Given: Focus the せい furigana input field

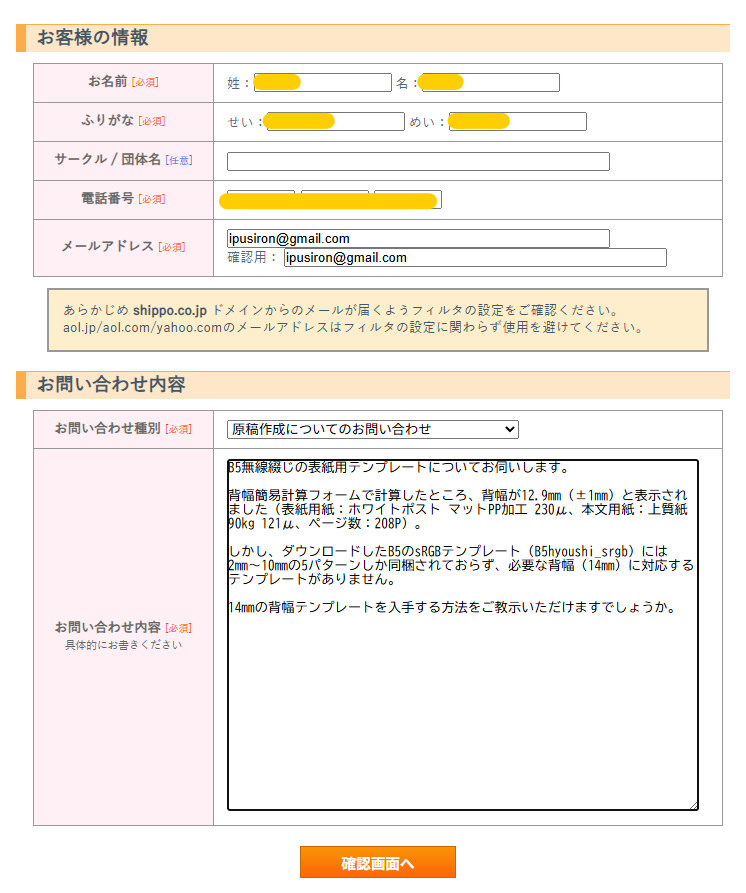Looking at the screenshot, I should click(334, 122).
